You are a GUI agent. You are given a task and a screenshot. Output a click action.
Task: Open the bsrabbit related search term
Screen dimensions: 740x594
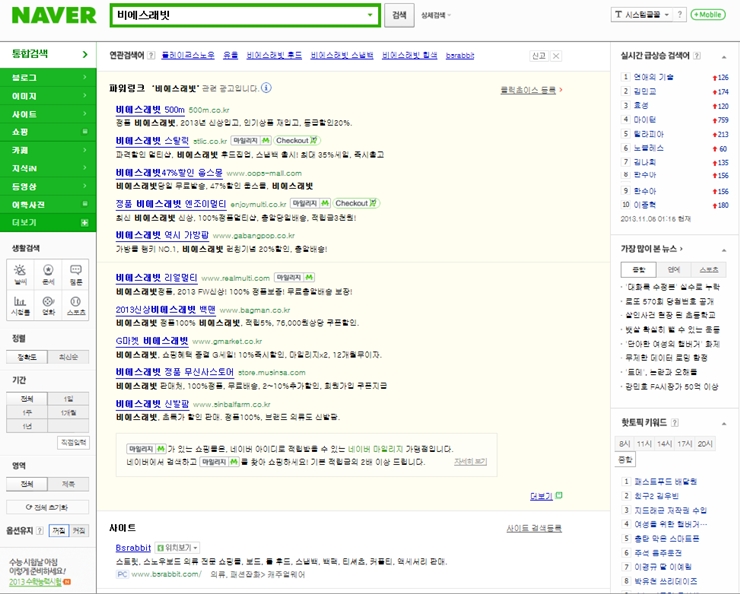coord(460,56)
